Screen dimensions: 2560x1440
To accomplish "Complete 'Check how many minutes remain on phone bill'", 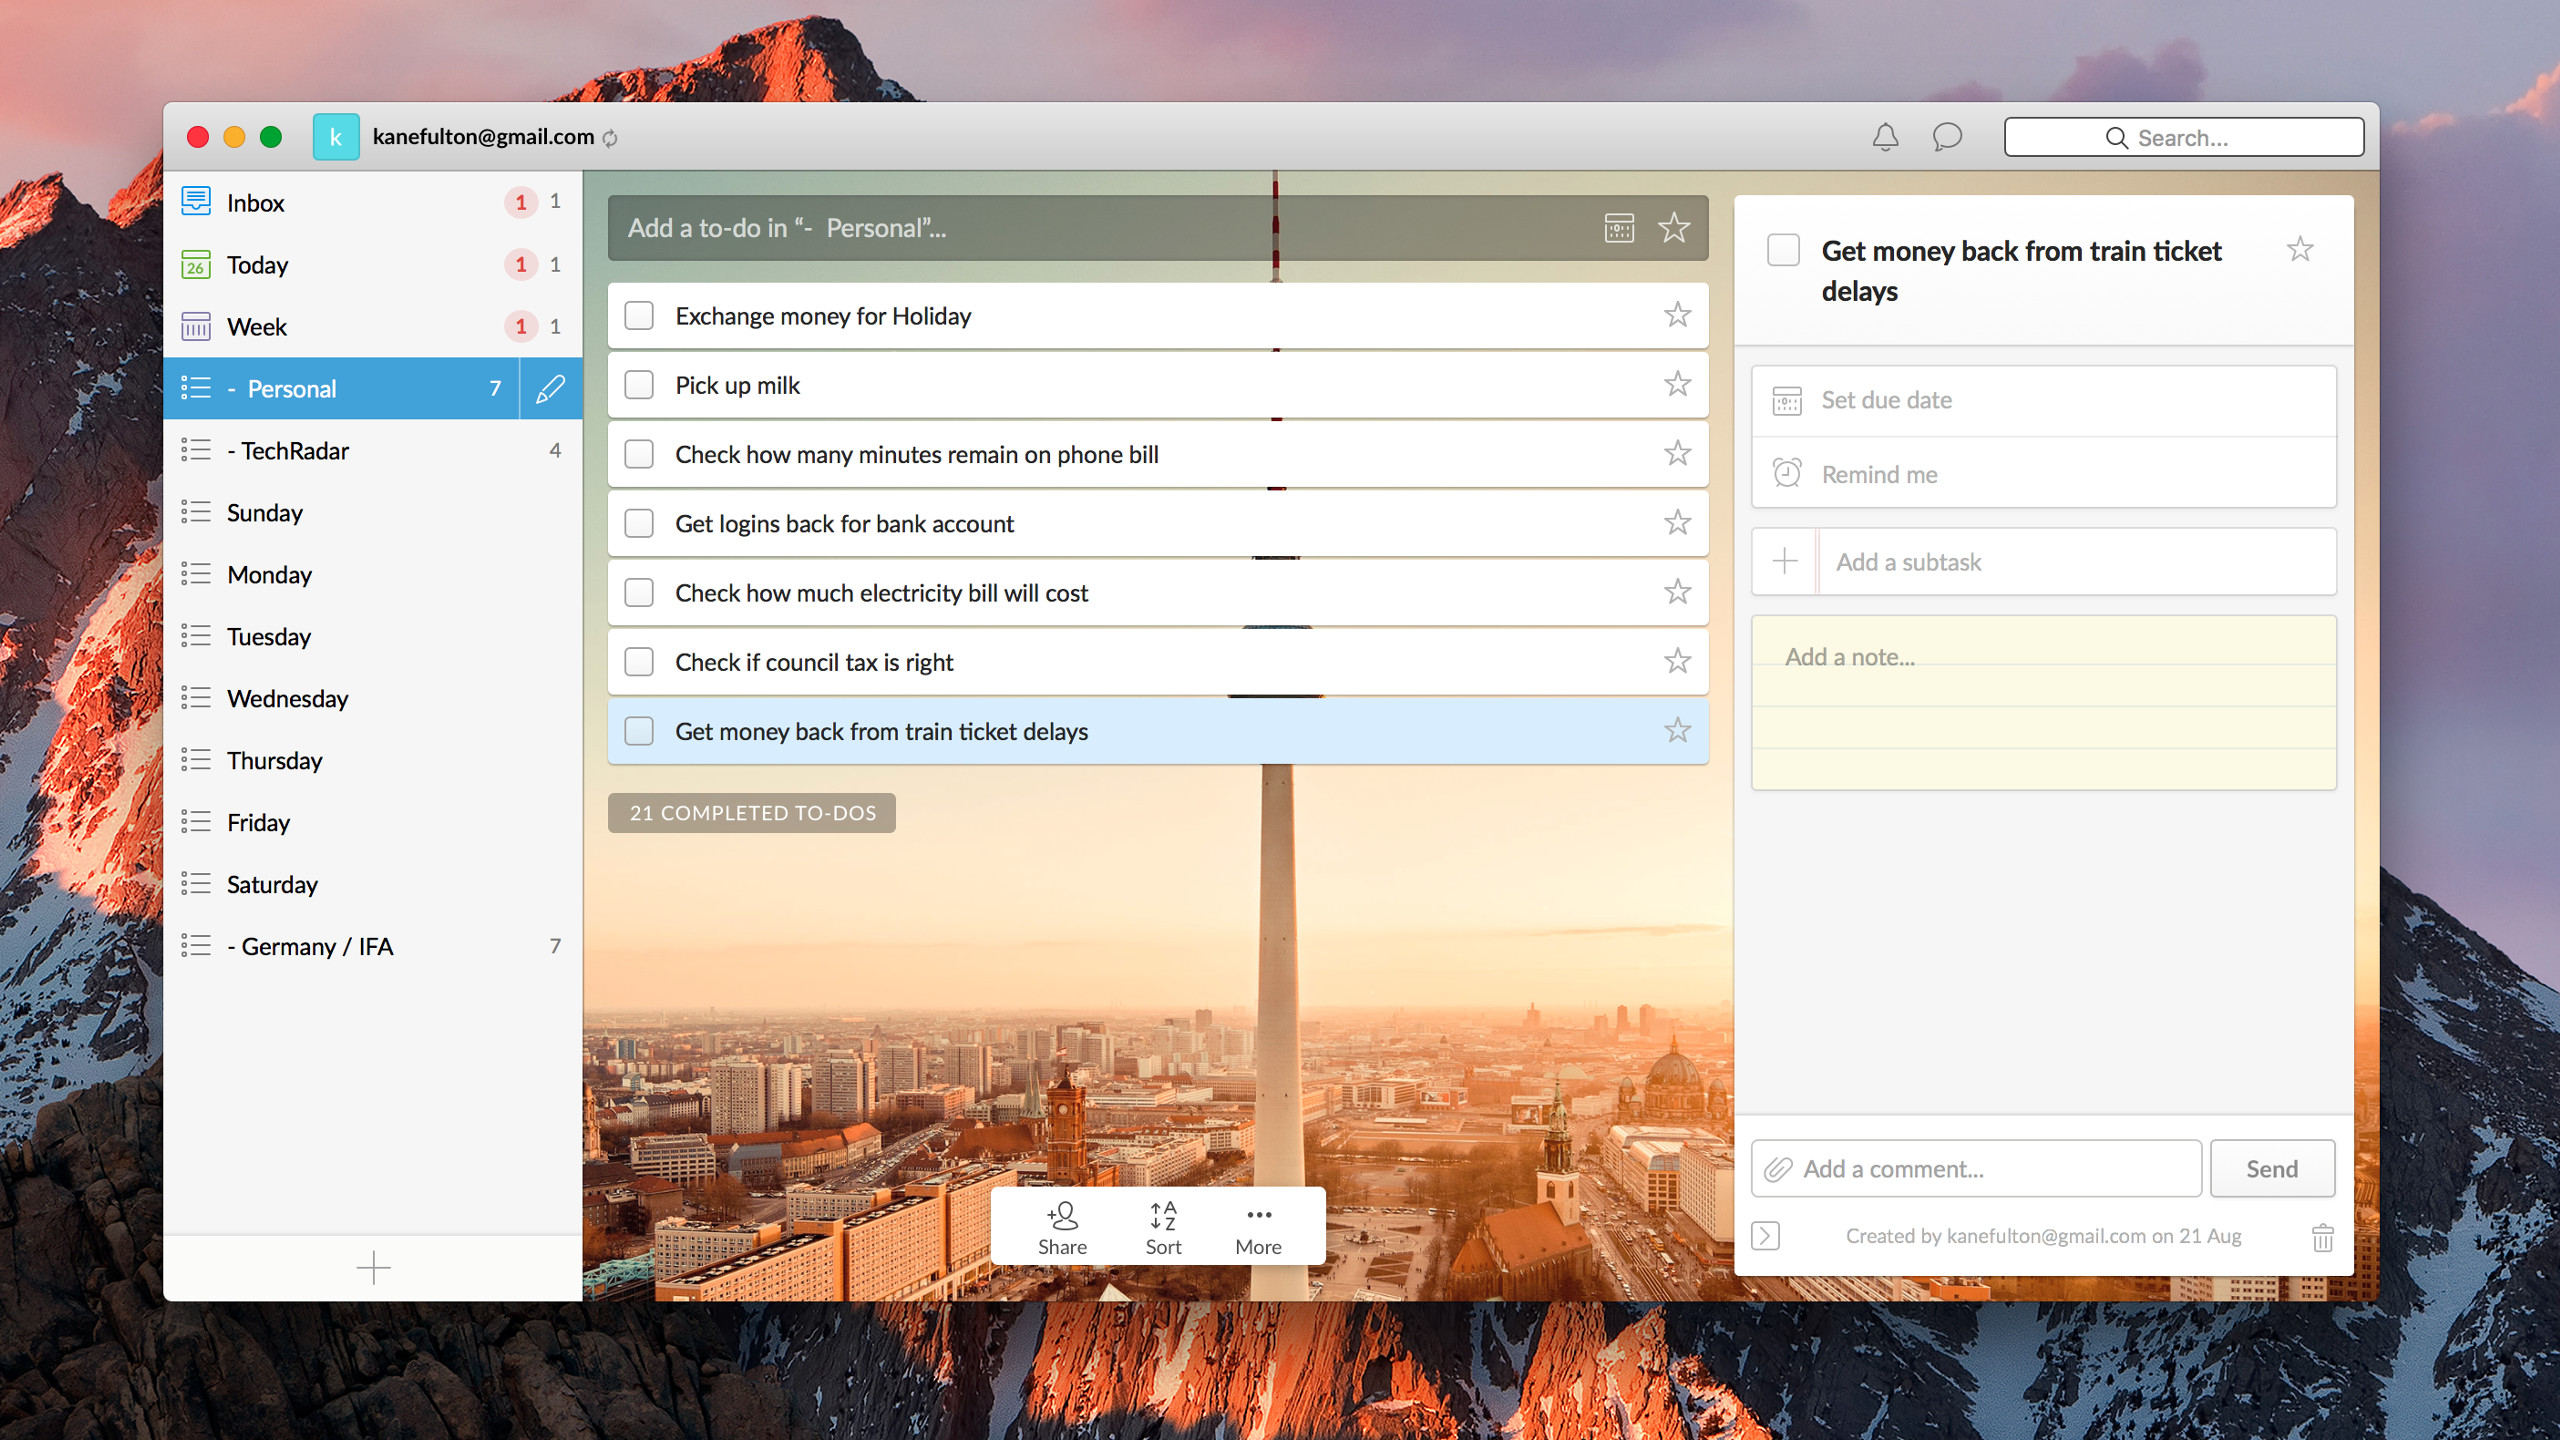I will [x=639, y=454].
